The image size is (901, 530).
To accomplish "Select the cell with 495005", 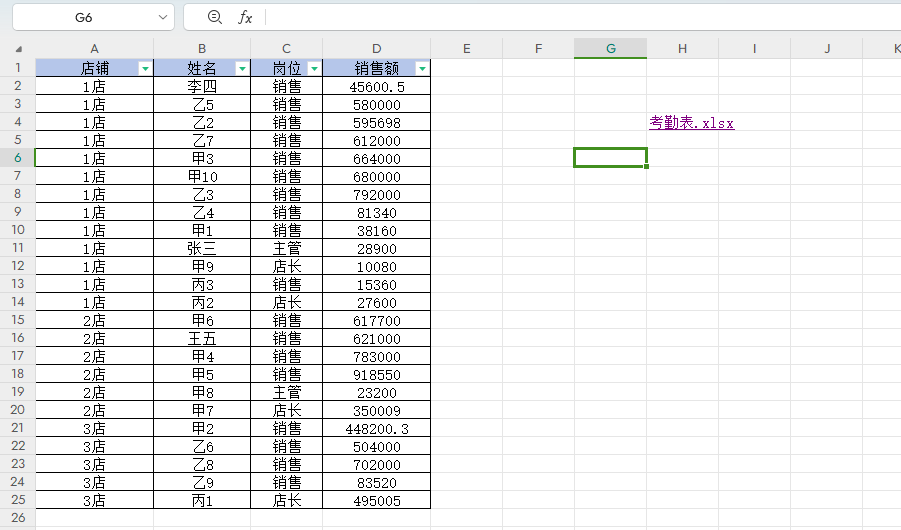I will point(376,500).
